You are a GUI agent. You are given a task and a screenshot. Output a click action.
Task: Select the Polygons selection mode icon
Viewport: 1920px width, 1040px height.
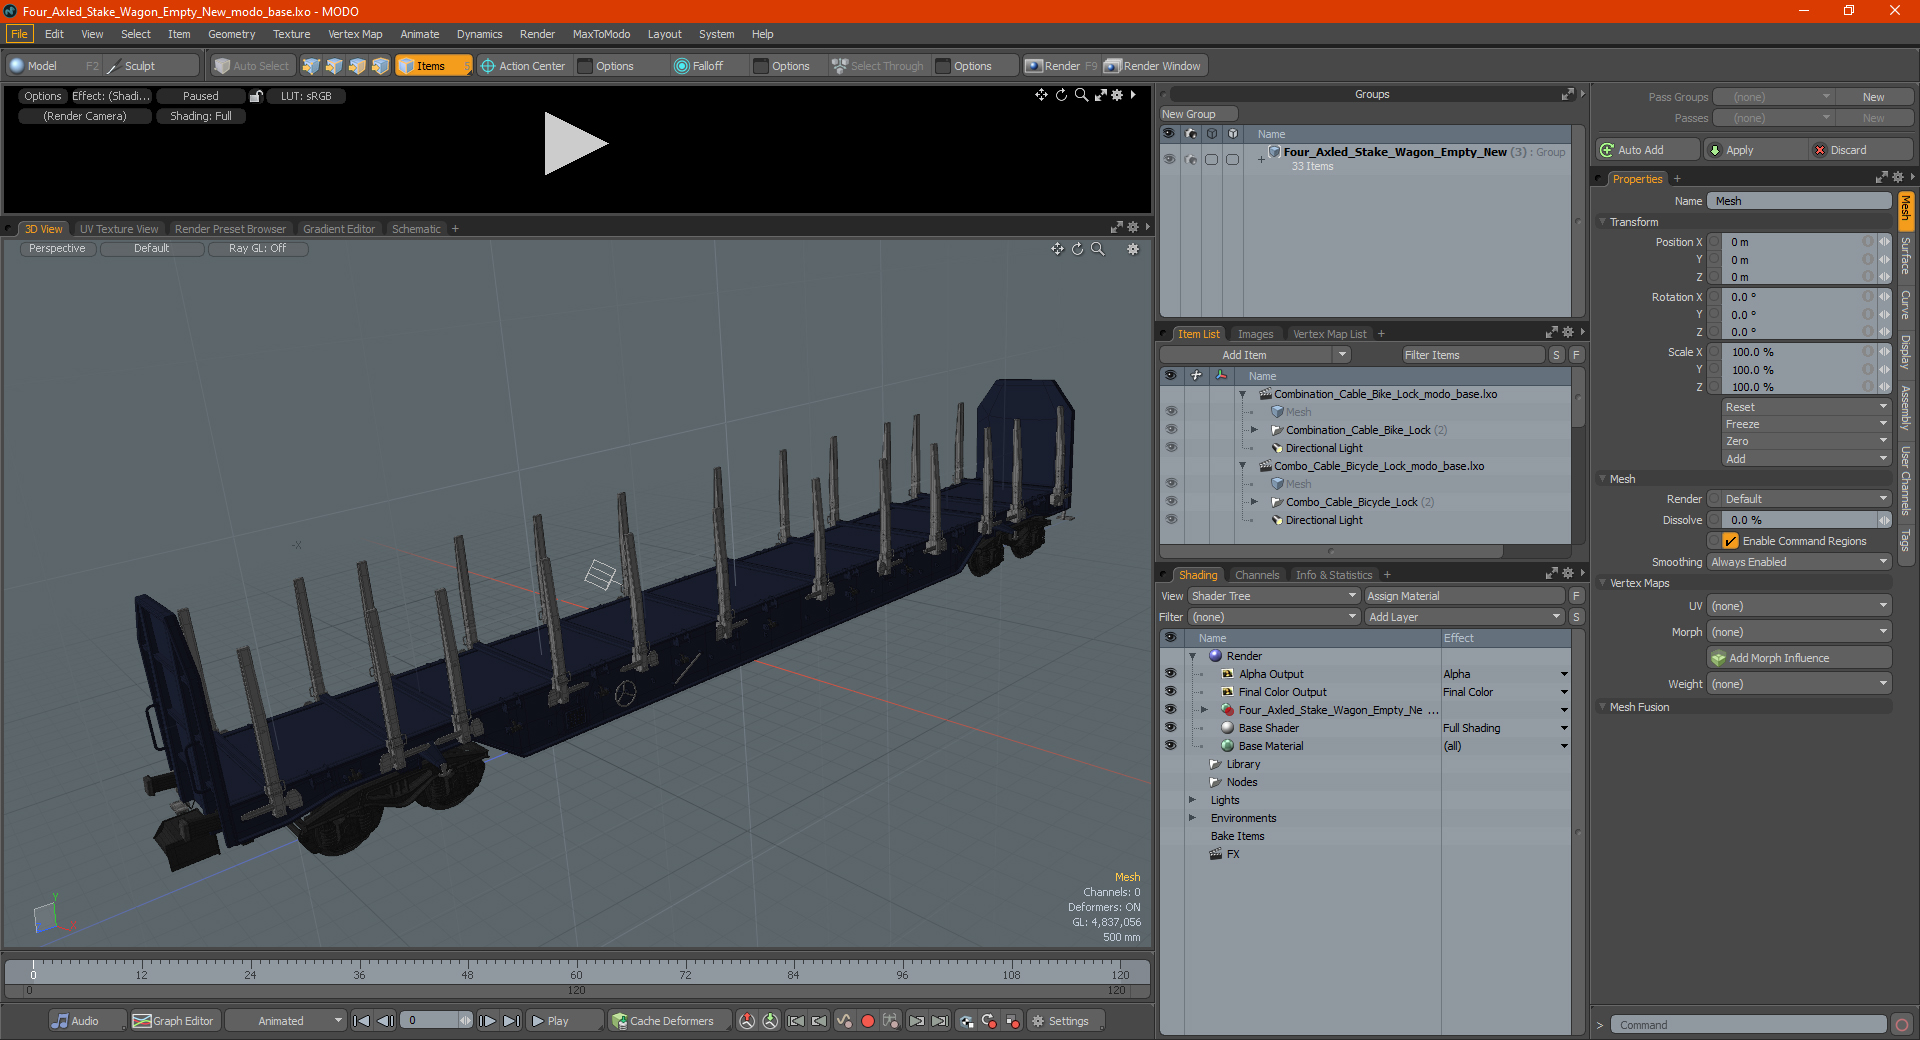[x=357, y=66]
